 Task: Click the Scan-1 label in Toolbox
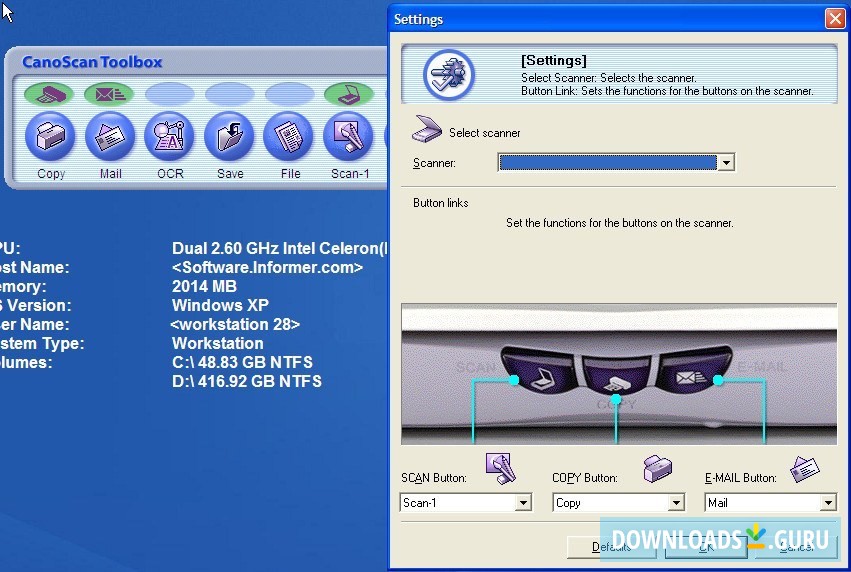350,174
